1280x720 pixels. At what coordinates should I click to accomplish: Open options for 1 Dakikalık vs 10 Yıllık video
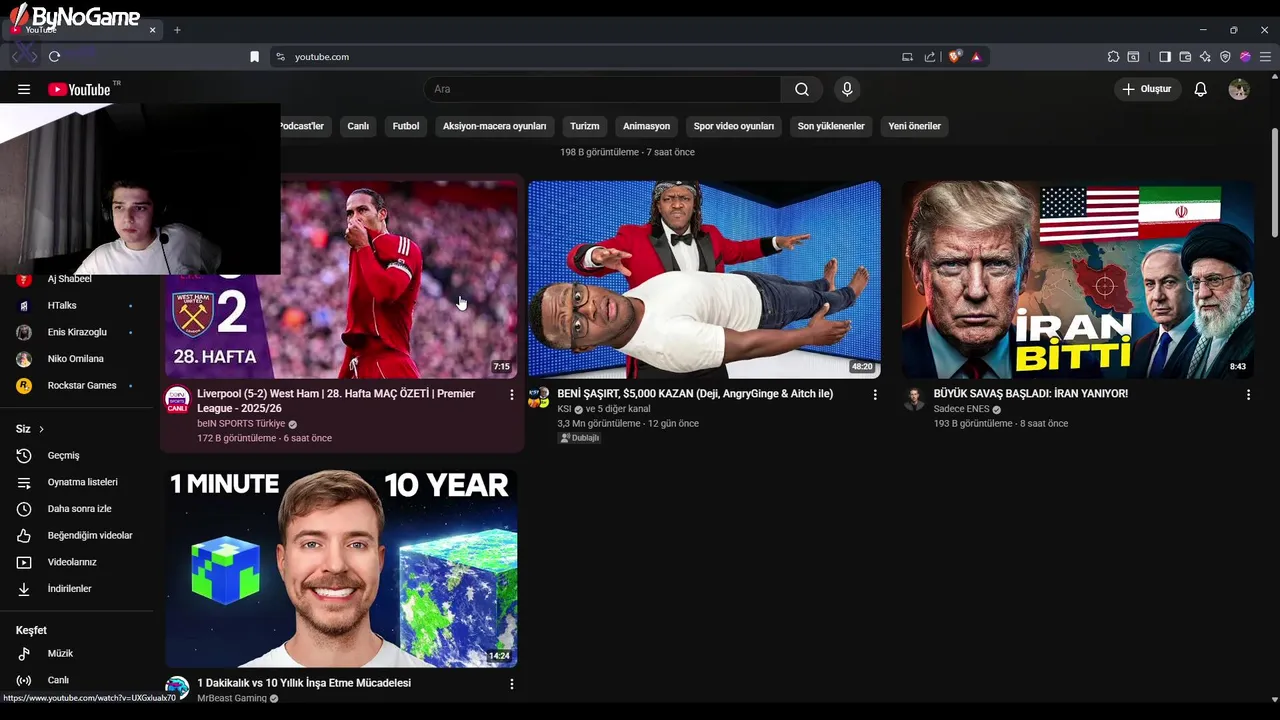tap(512, 684)
